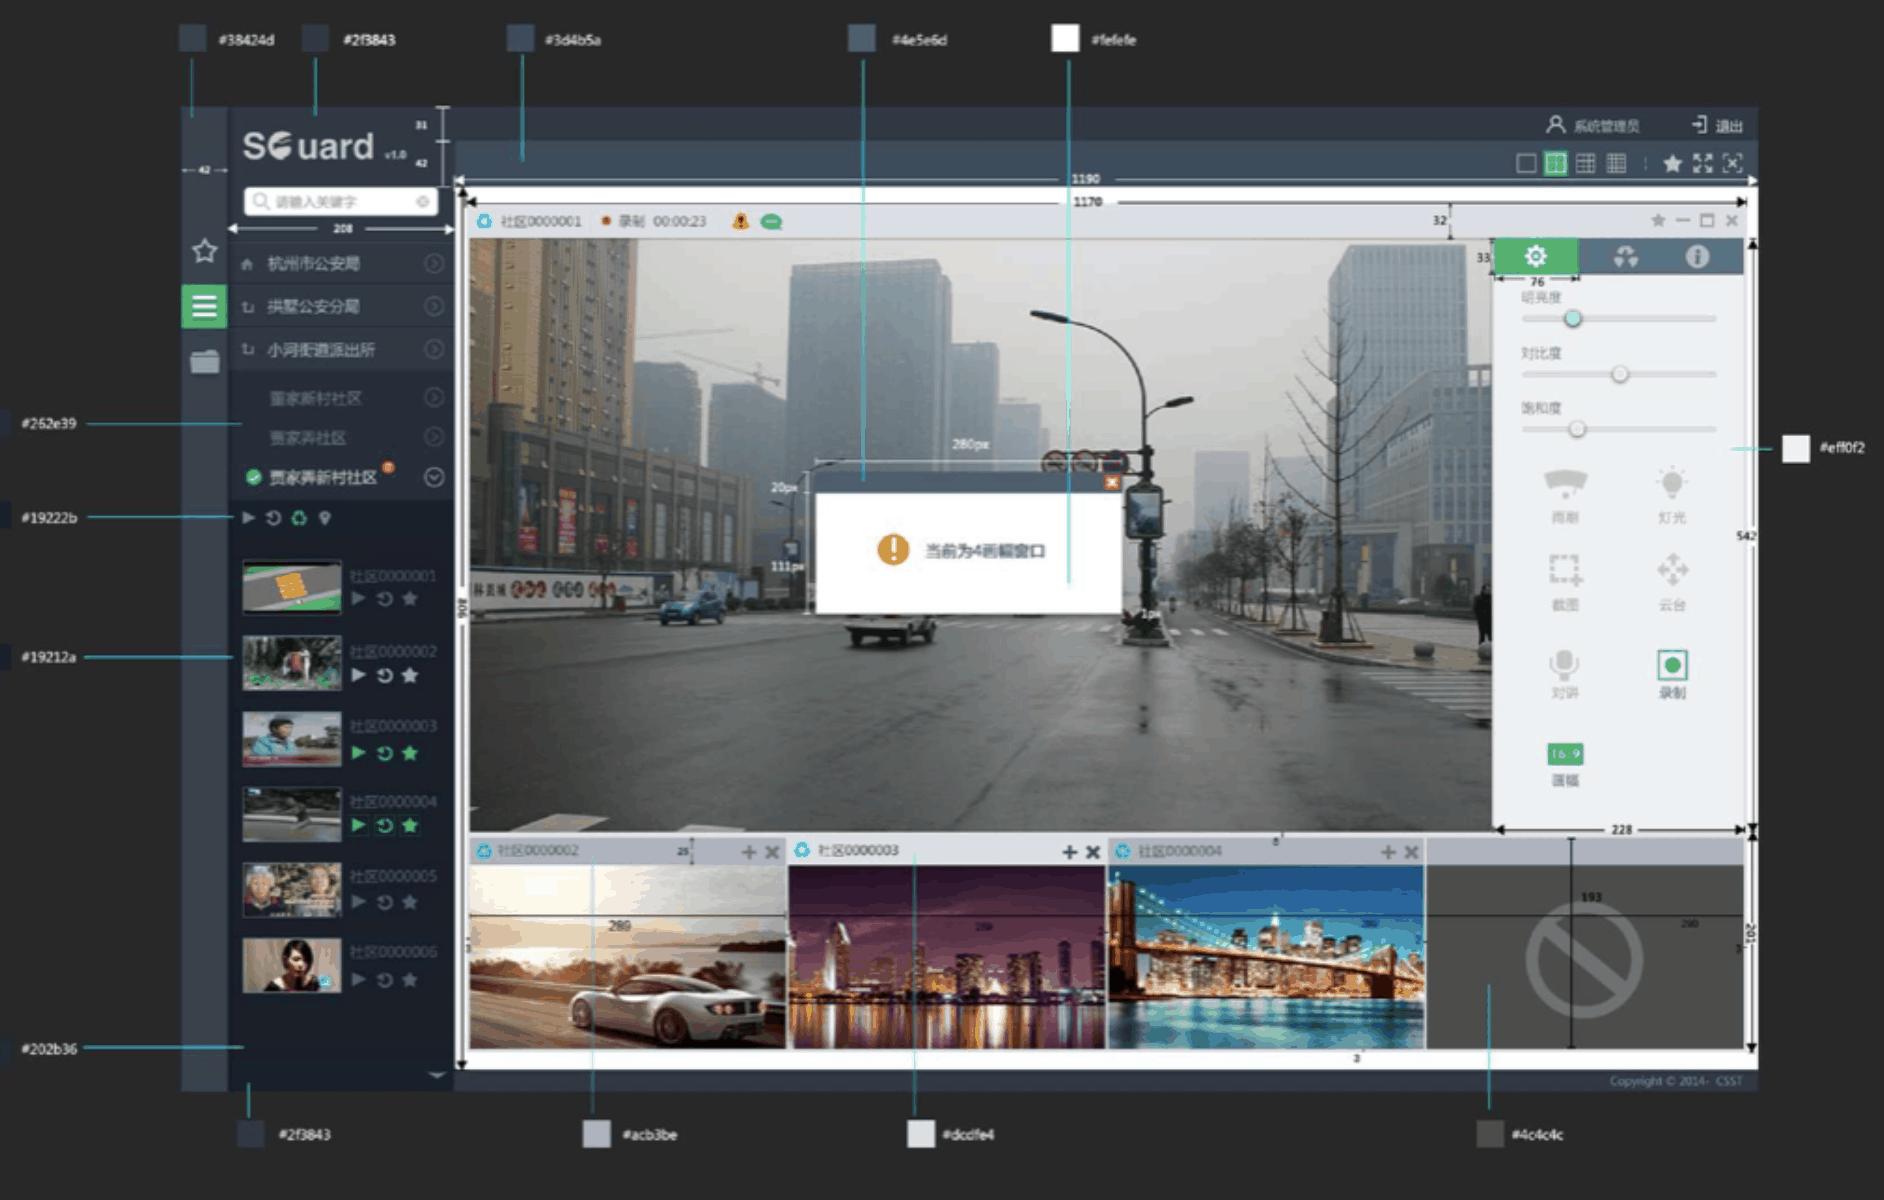This screenshot has height=1200, width=1884.
Task: Click the 对讲 microphone intercom icon
Action: click(1564, 664)
